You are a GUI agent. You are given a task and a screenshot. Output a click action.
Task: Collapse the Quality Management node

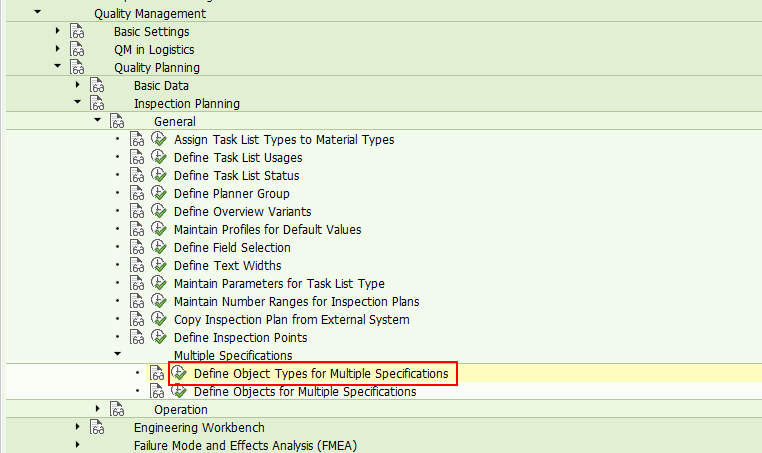[38, 14]
